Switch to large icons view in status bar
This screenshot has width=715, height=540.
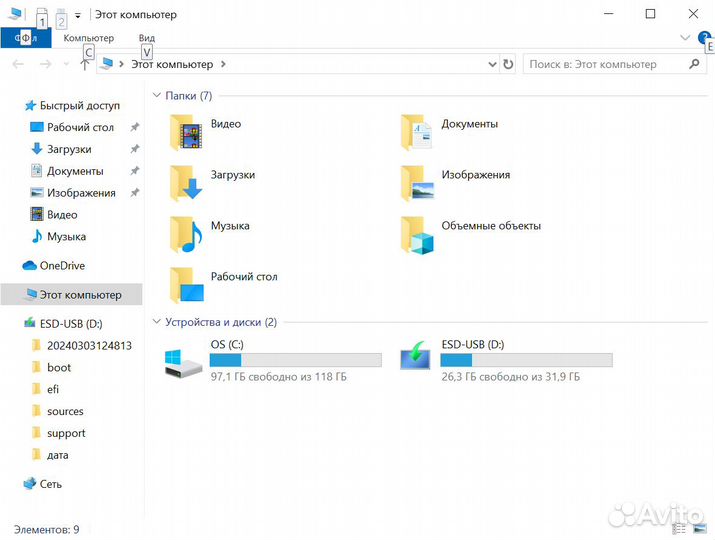[699, 529]
